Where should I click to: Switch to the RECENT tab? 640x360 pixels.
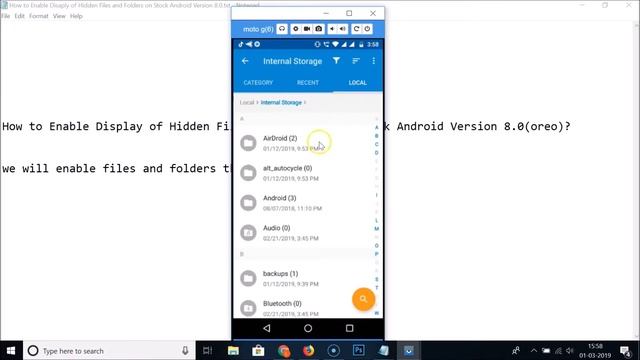click(308, 82)
